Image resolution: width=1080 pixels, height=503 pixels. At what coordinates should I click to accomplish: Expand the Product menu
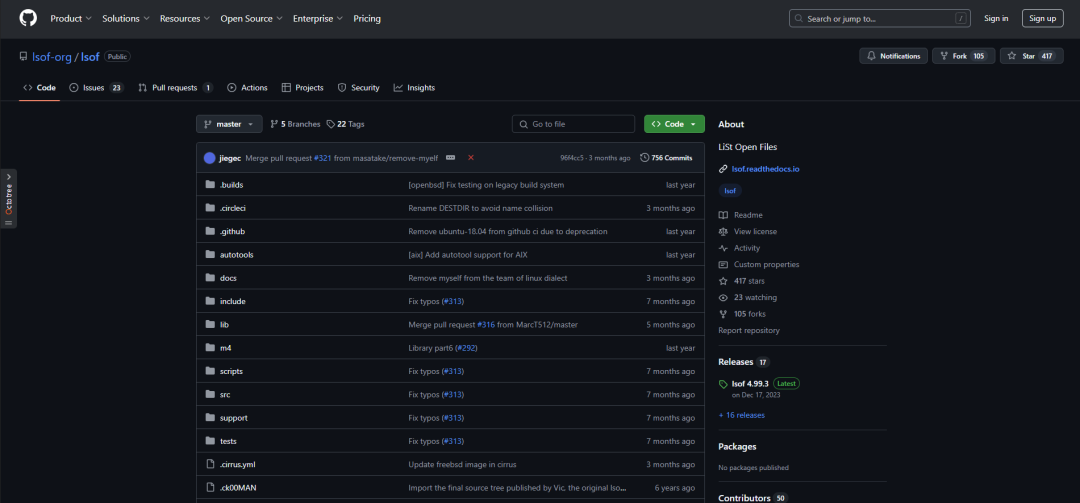pyautogui.click(x=71, y=19)
